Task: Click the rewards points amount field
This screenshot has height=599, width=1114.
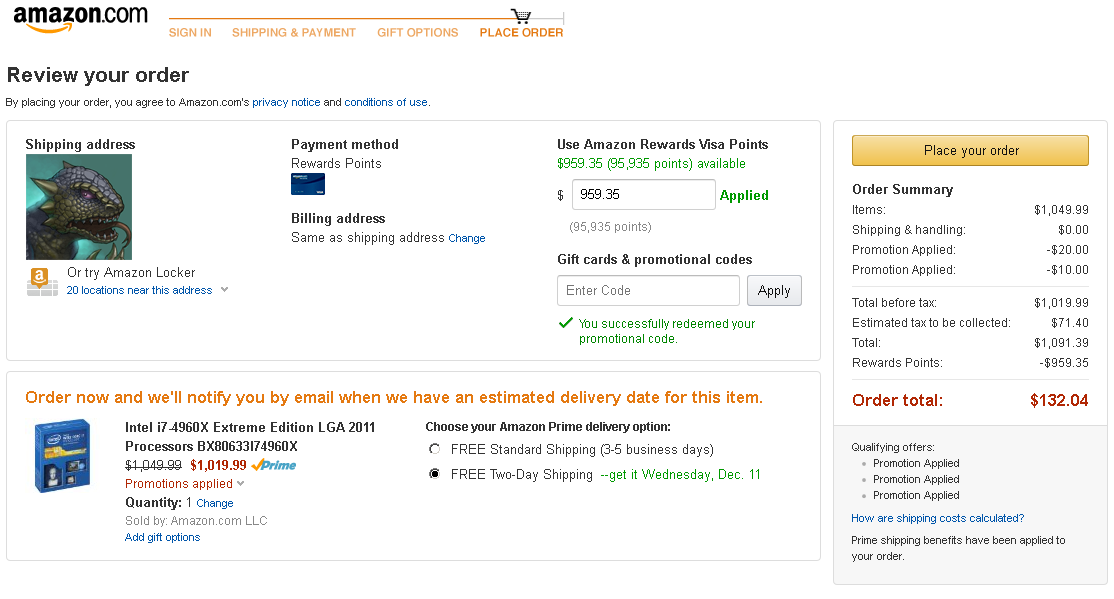Action: coord(644,195)
